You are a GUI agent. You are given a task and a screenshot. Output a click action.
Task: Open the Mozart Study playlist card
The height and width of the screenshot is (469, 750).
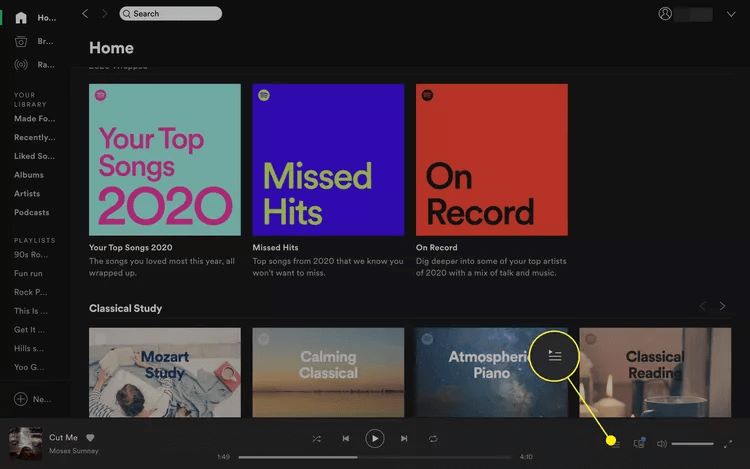tap(165, 372)
